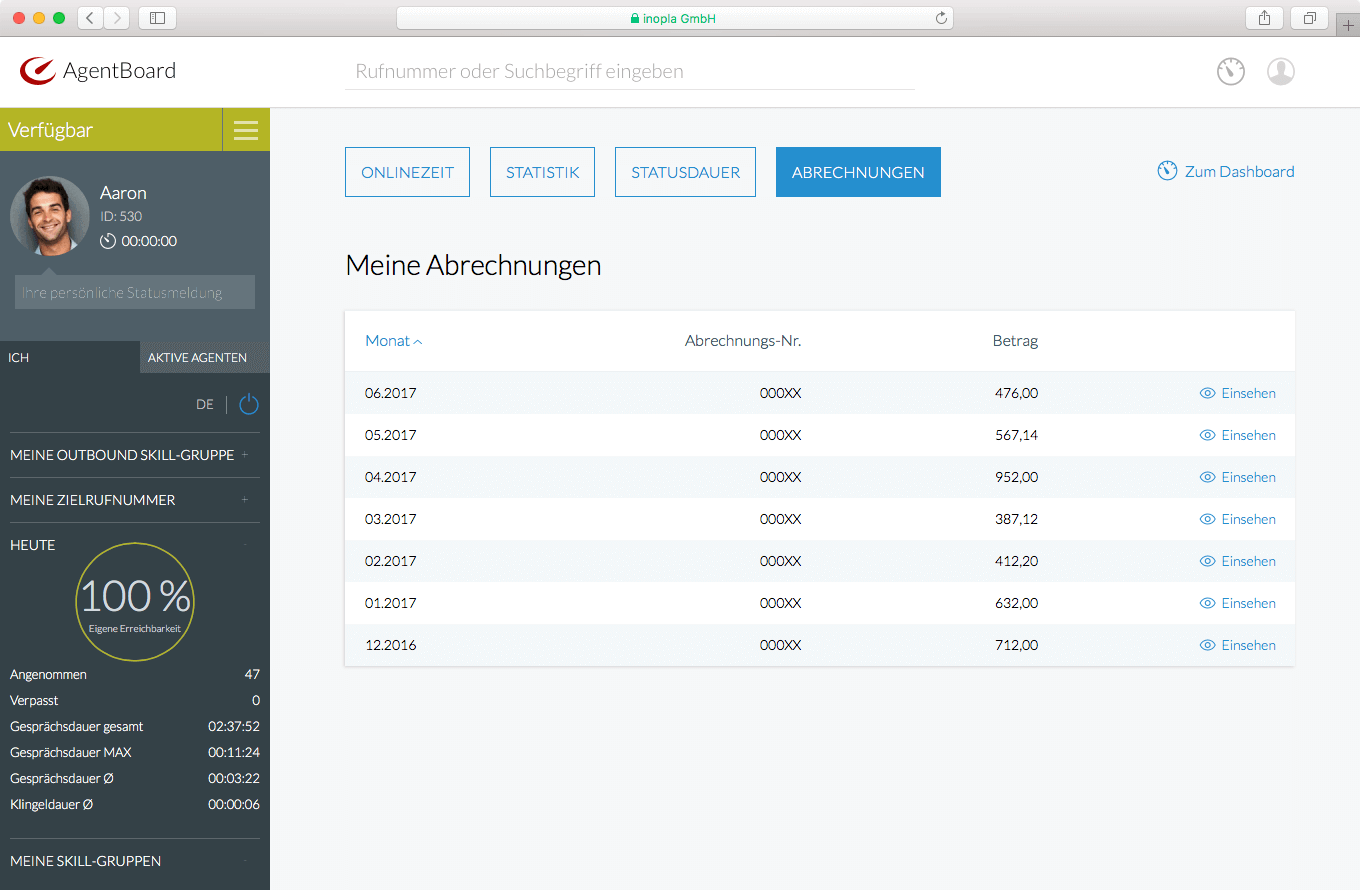
Task: Reload the page with the refresh icon
Action: pos(941,18)
